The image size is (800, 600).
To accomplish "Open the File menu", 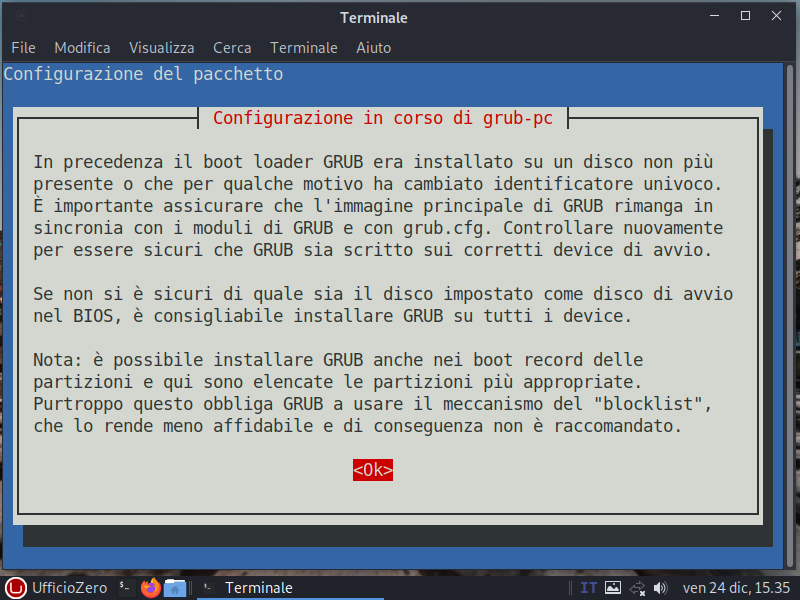I will (23, 47).
